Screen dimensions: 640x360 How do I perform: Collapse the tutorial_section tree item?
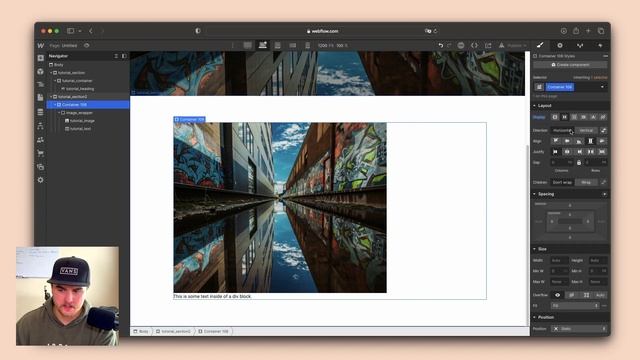pos(51,73)
